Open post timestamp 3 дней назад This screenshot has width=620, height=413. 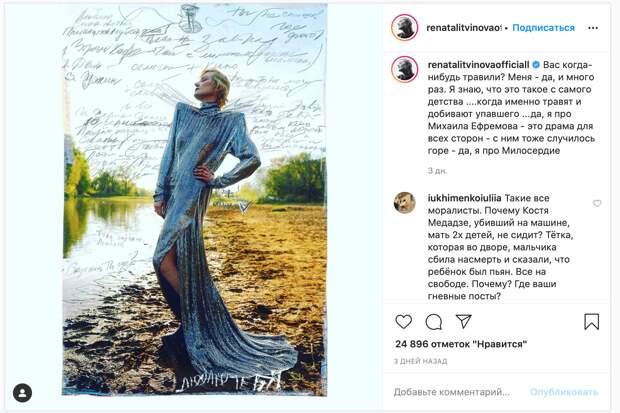(x=420, y=361)
